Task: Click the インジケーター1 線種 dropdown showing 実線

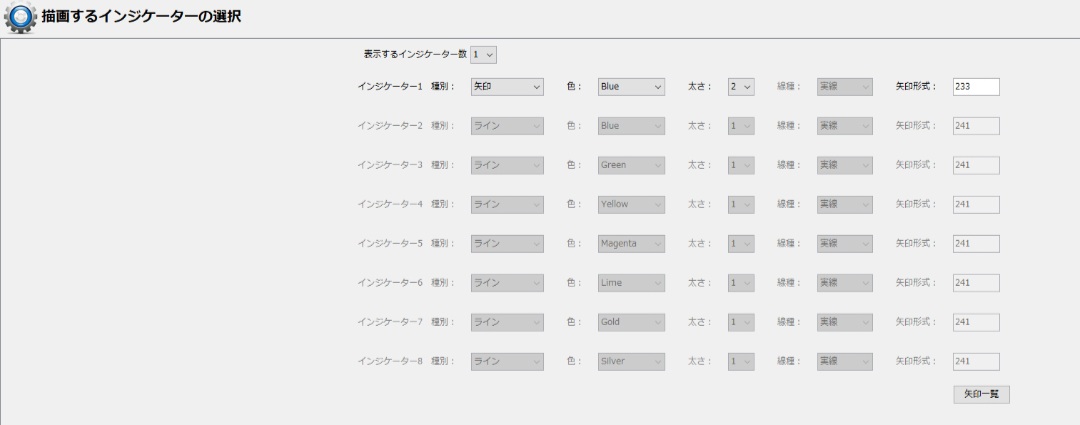Action: [844, 87]
